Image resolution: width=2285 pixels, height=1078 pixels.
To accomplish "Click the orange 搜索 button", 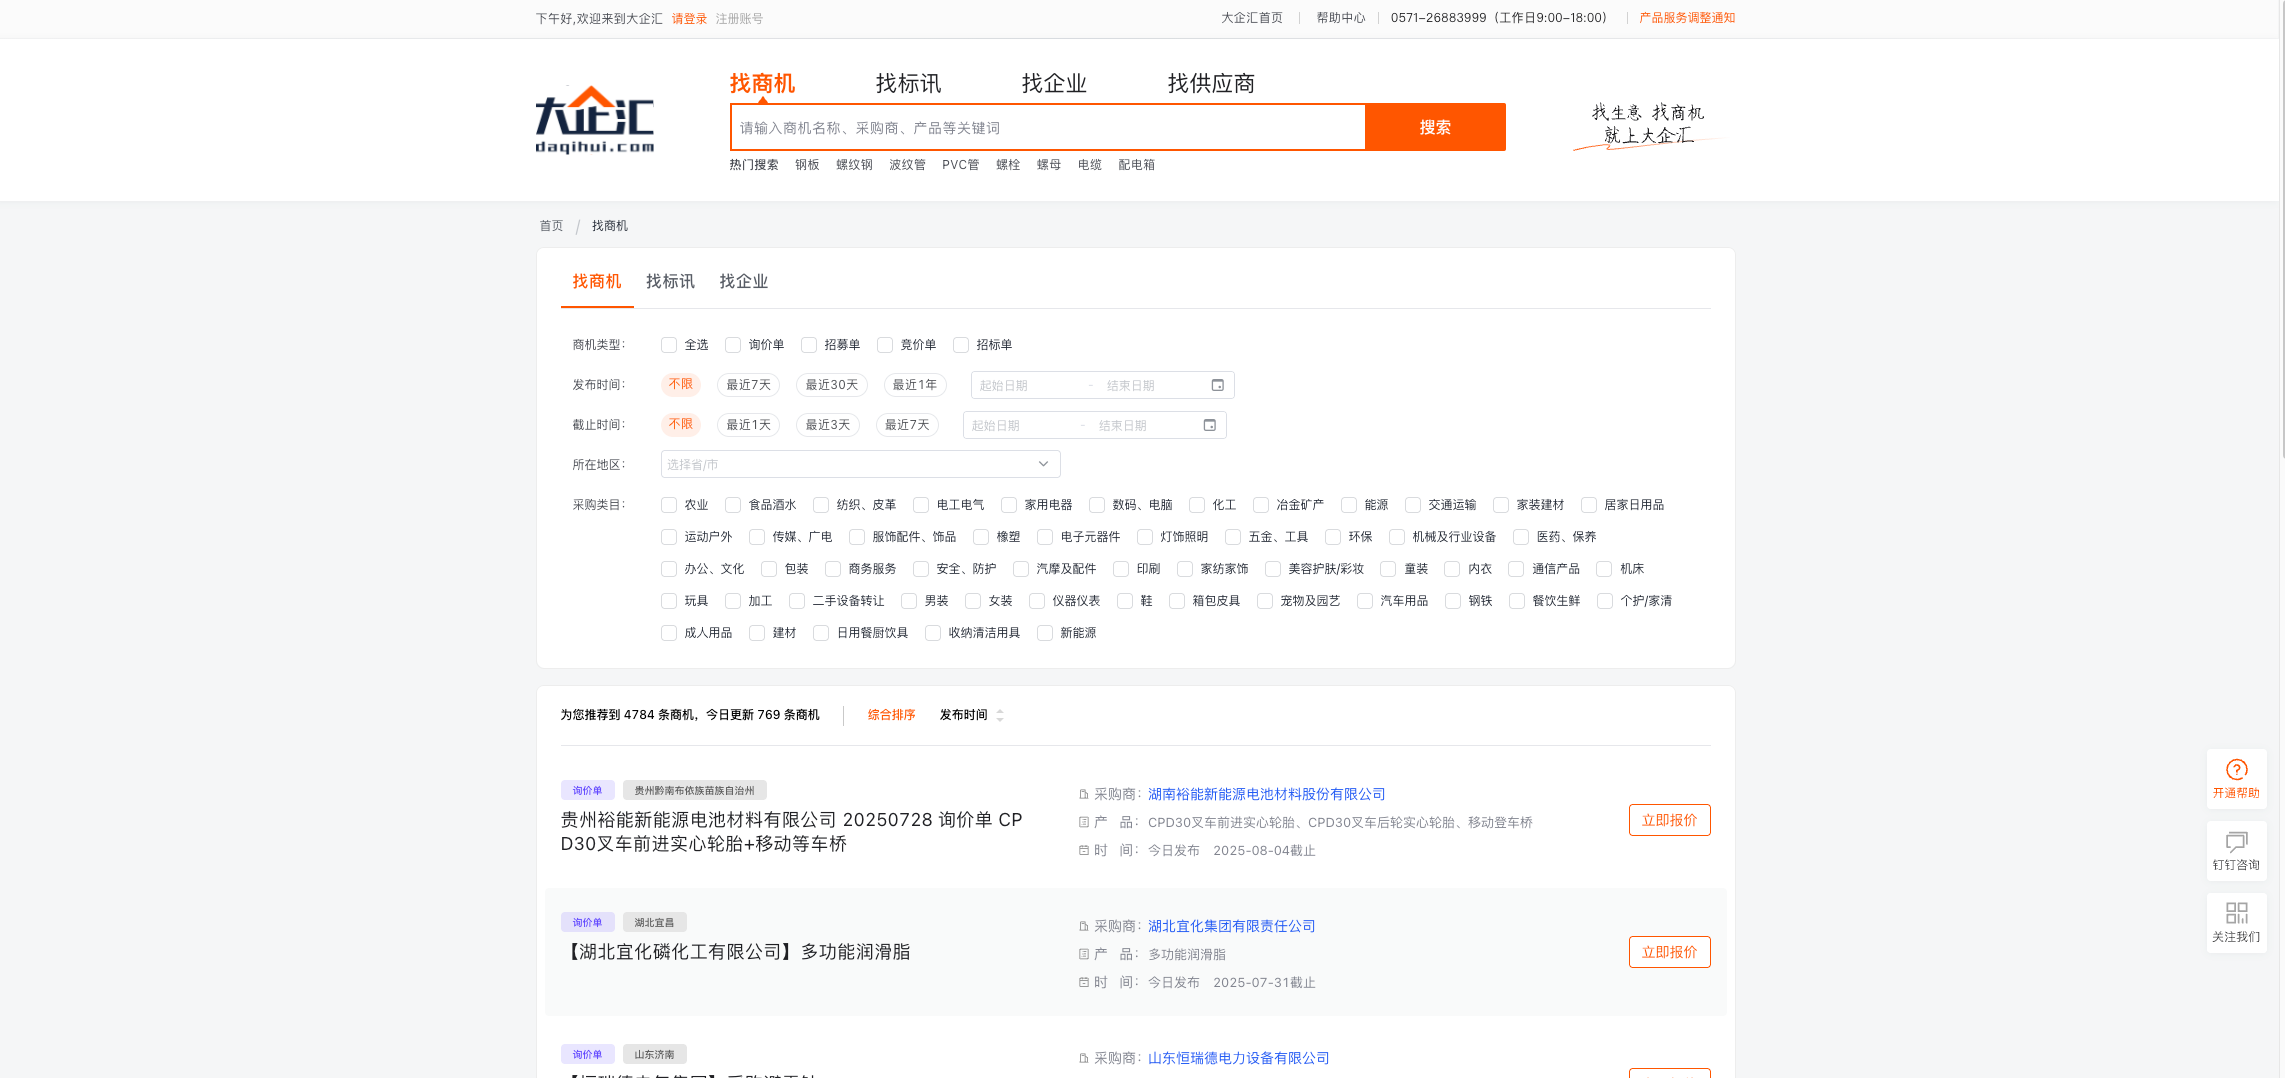I will click(1435, 127).
